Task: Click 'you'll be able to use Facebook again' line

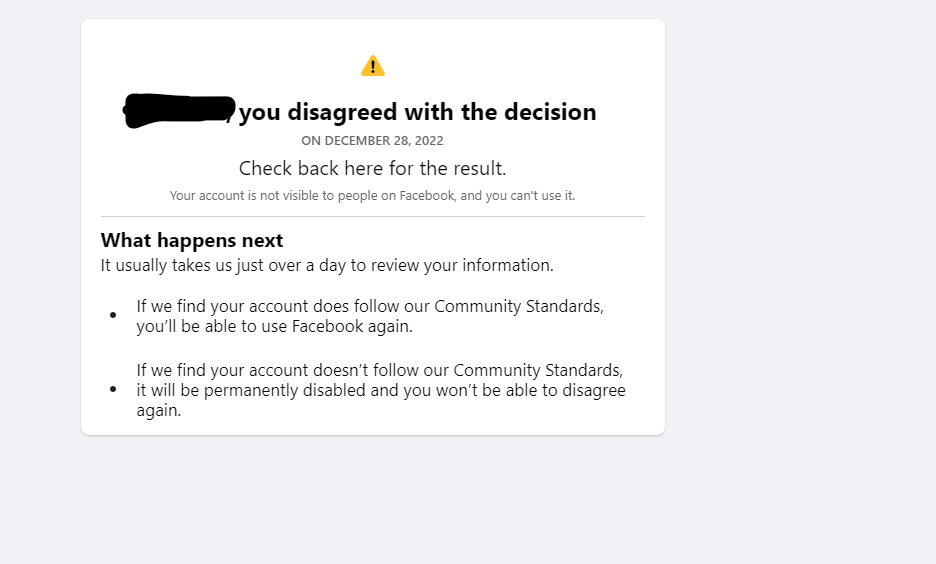Action: click(275, 326)
